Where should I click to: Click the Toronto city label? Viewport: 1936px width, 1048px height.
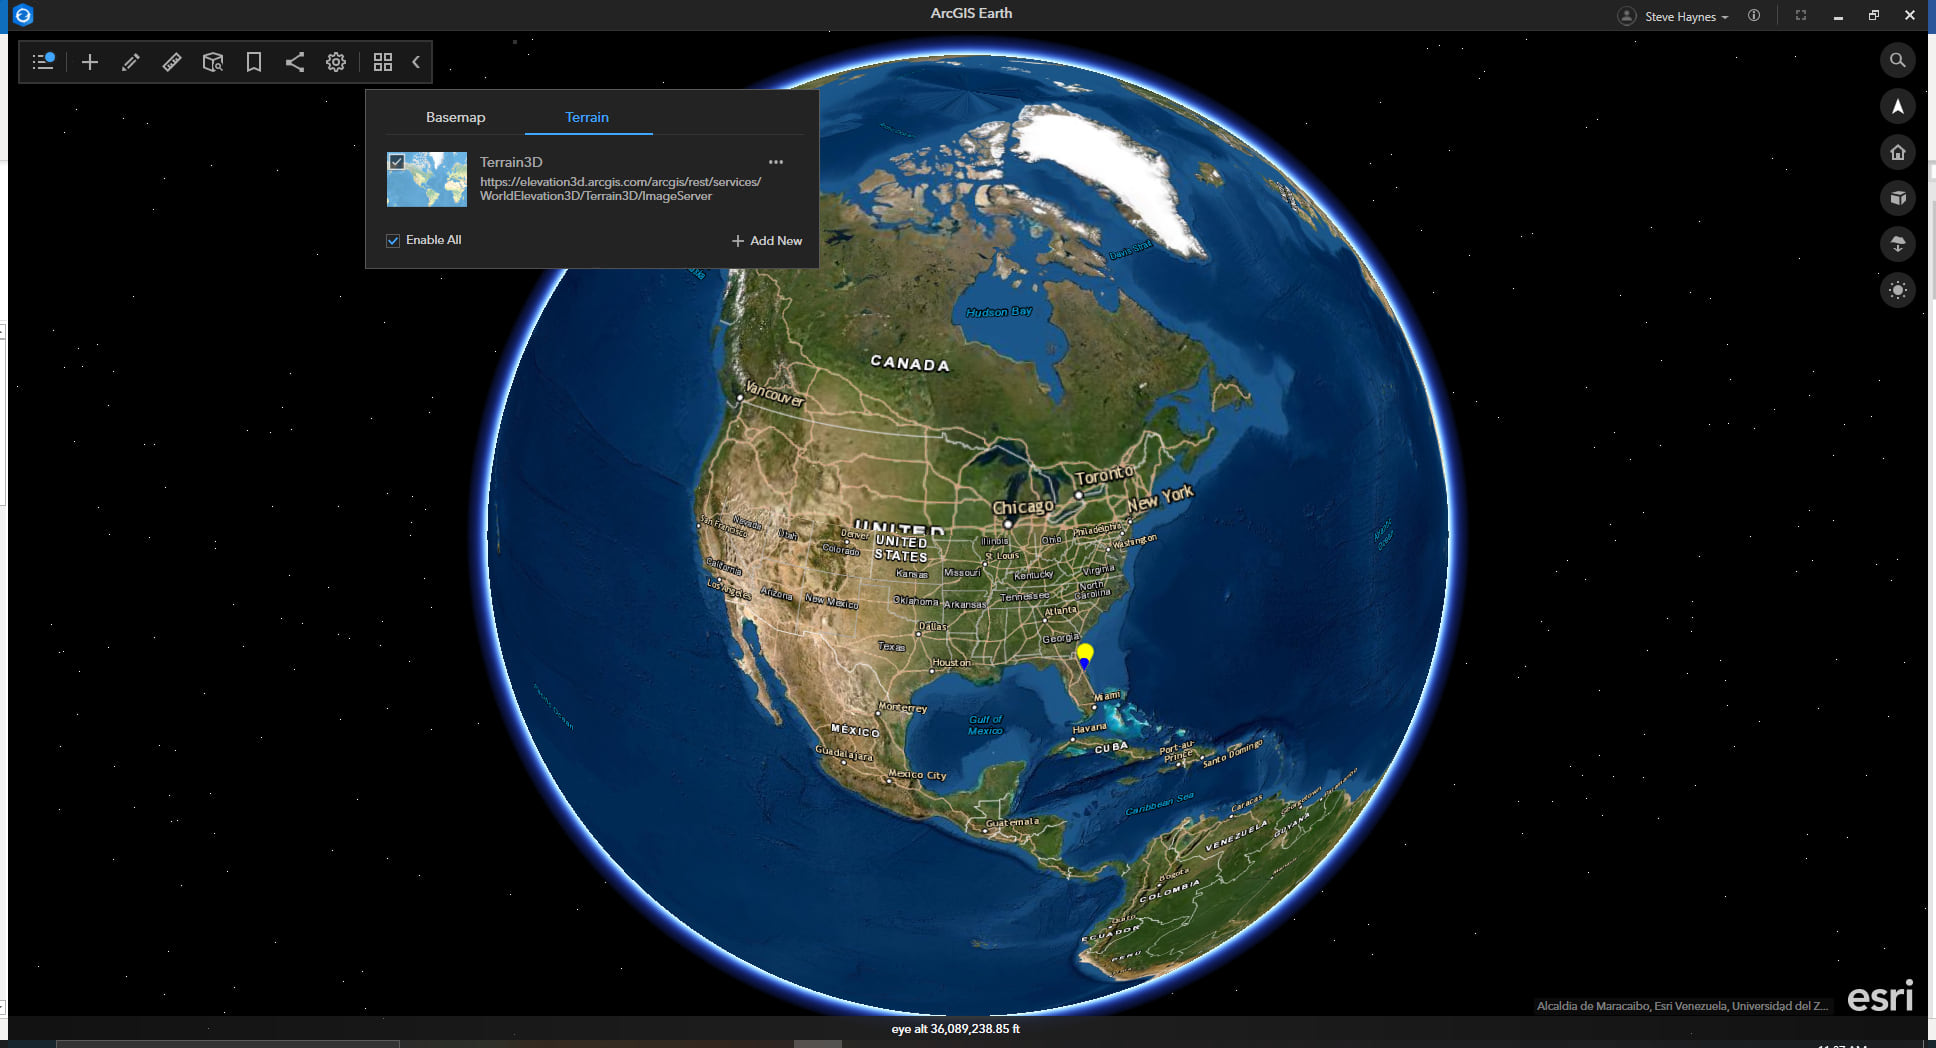(x=1105, y=475)
